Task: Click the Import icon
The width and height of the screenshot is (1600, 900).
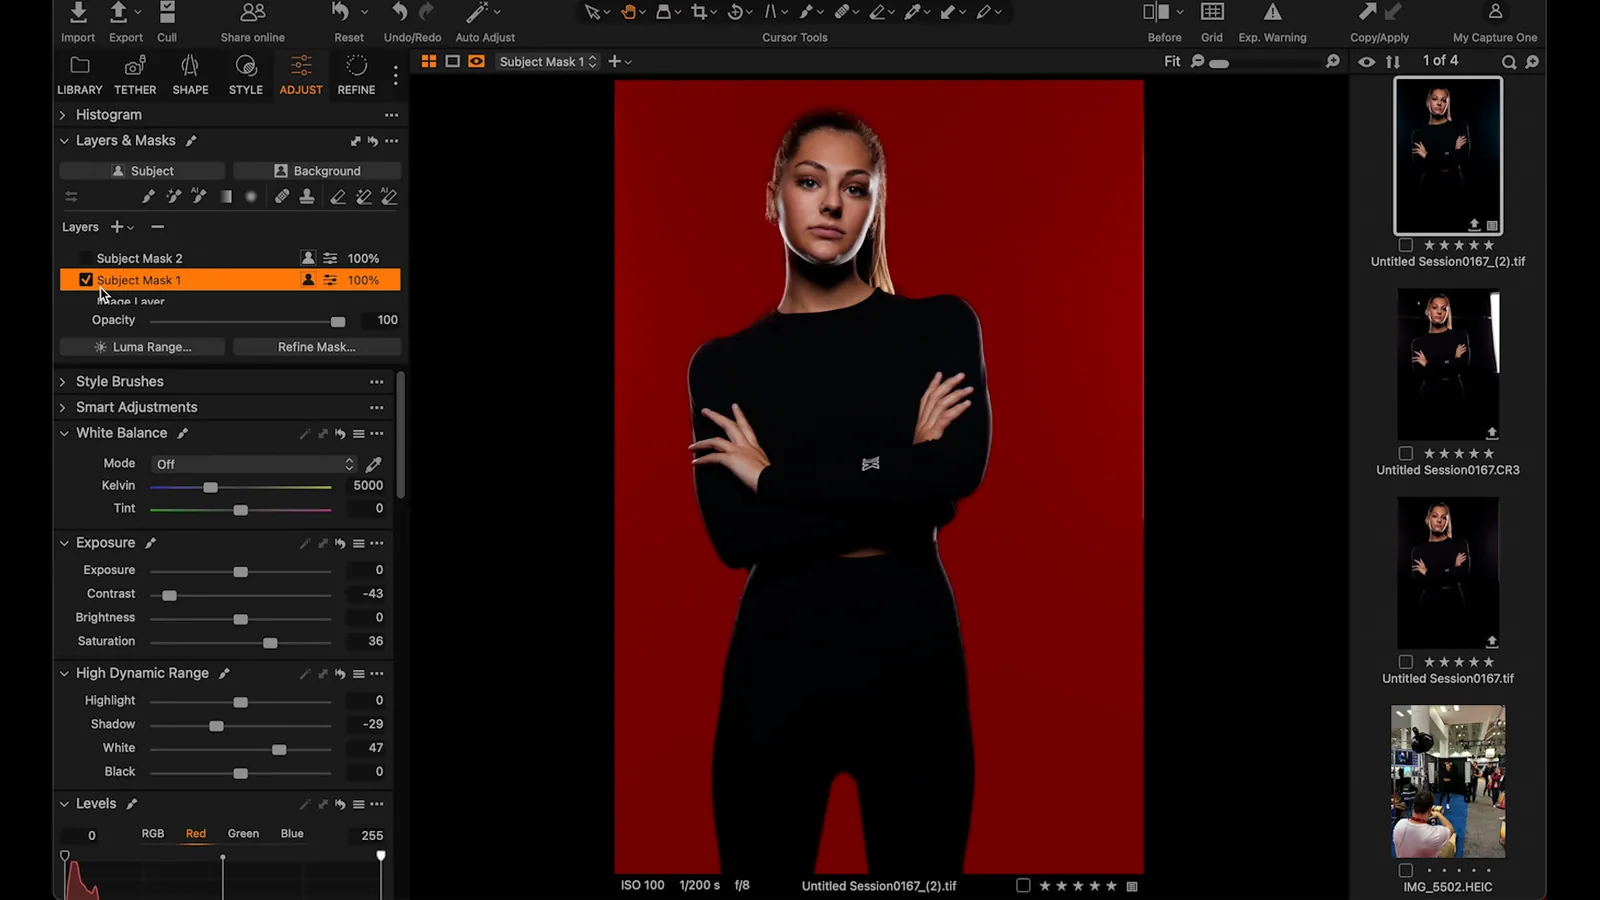Action: [78, 13]
